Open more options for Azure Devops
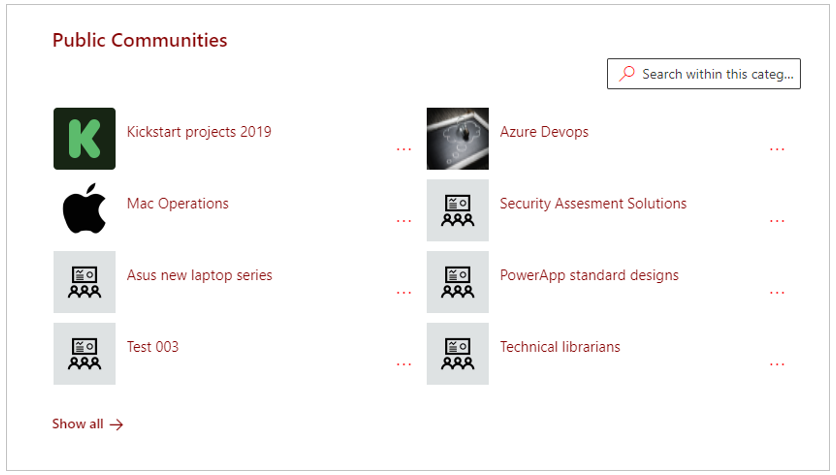836x475 pixels. coord(777,149)
